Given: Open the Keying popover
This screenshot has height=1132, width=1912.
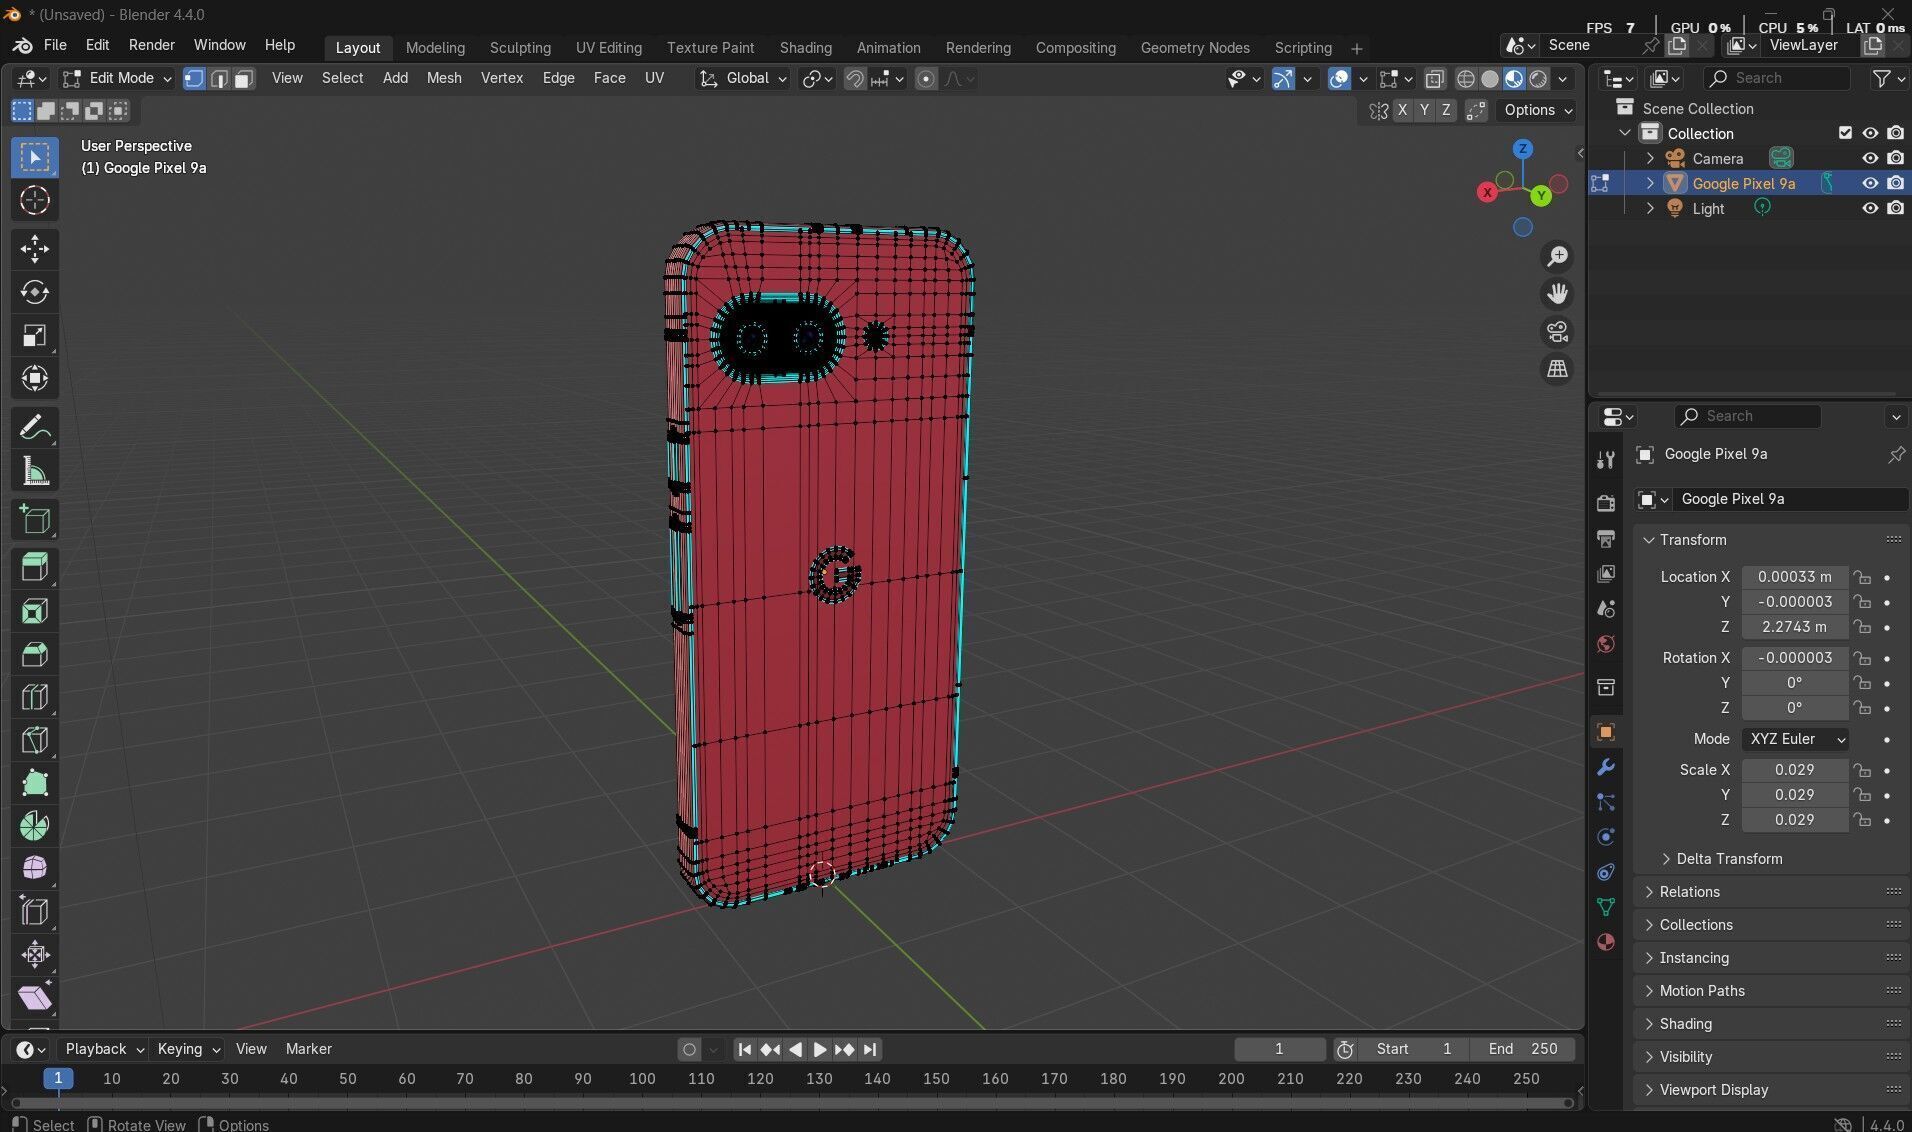Looking at the screenshot, I should click(188, 1049).
